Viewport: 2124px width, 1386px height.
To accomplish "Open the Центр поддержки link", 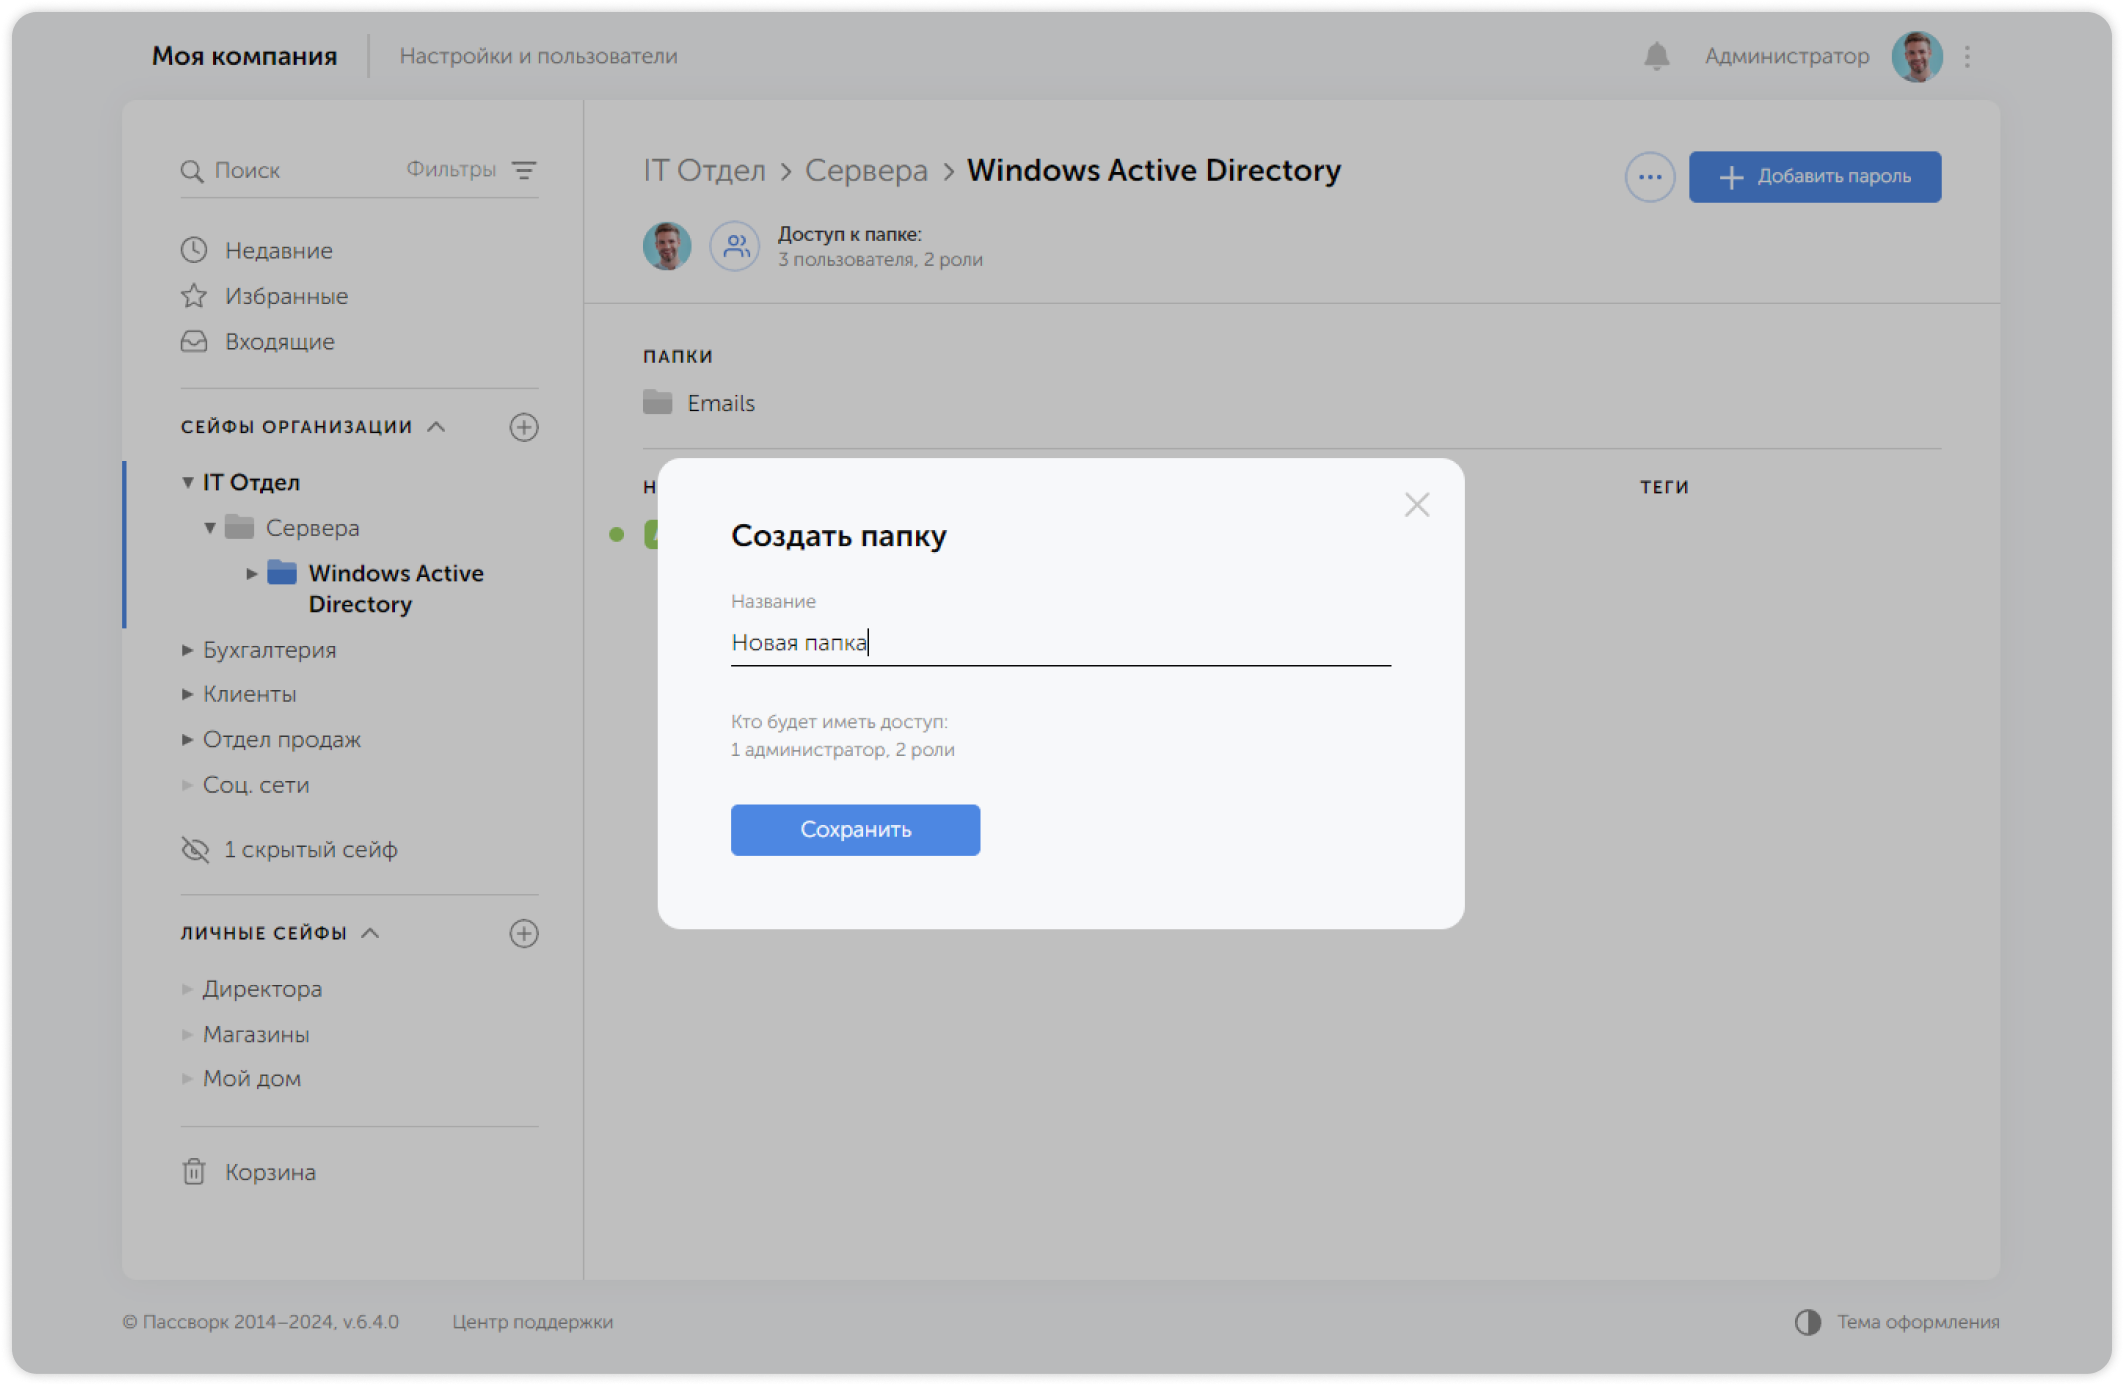I will coord(532,1322).
